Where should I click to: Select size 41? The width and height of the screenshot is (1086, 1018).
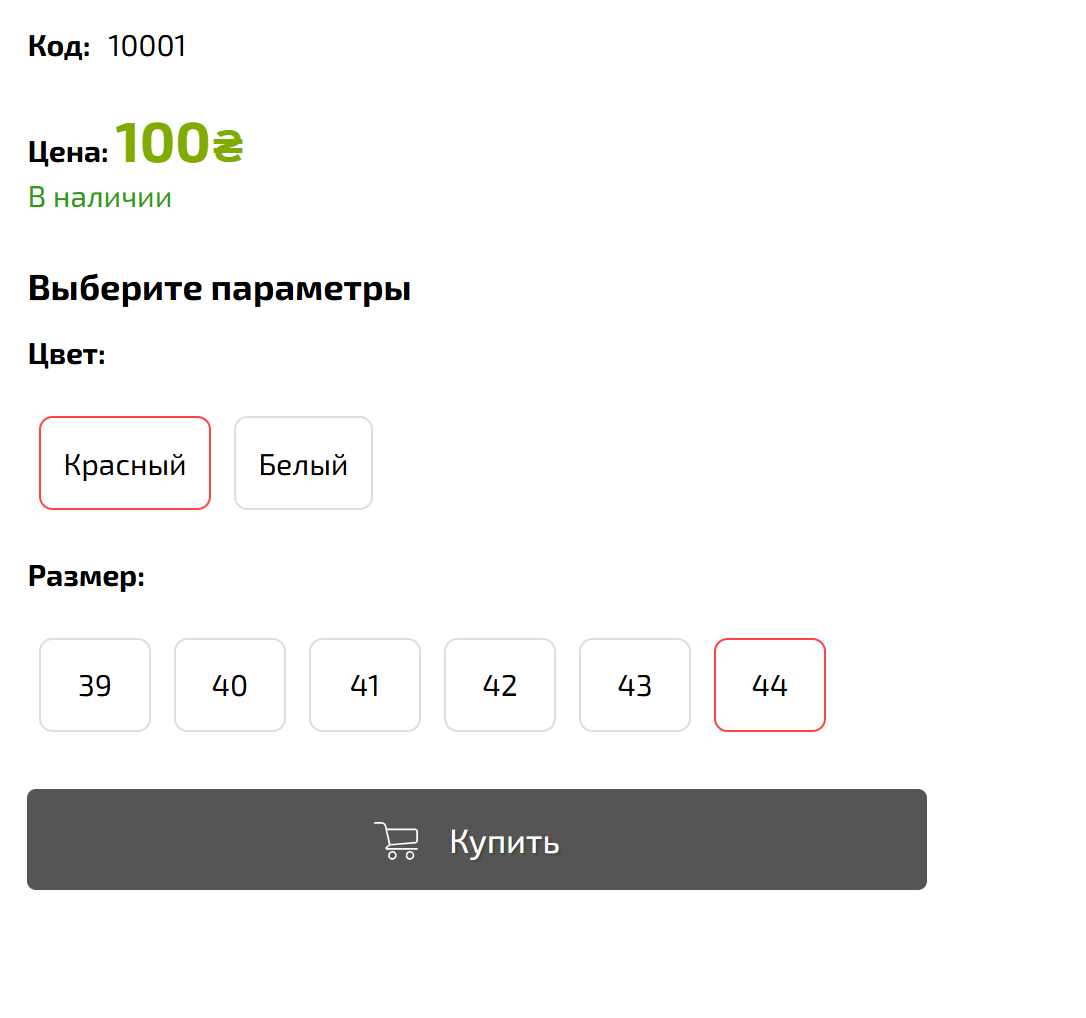364,685
